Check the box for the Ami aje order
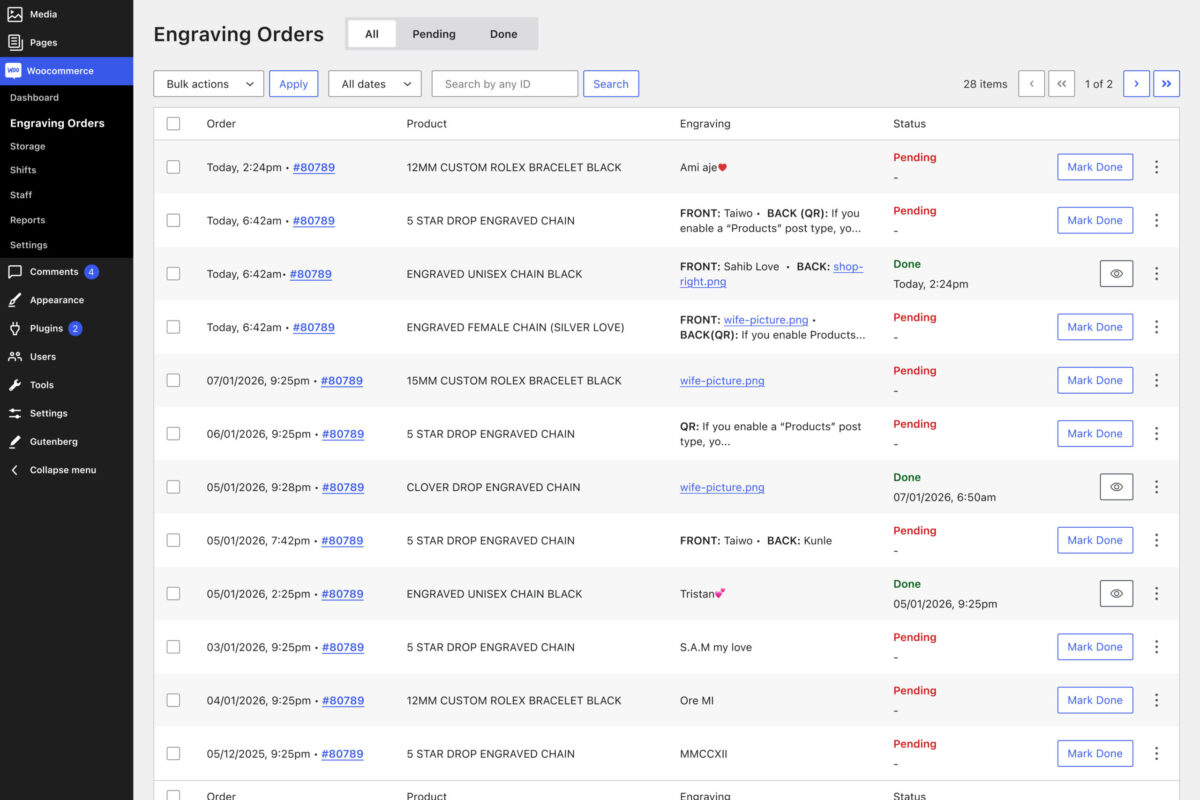The height and width of the screenshot is (800, 1200). point(174,167)
